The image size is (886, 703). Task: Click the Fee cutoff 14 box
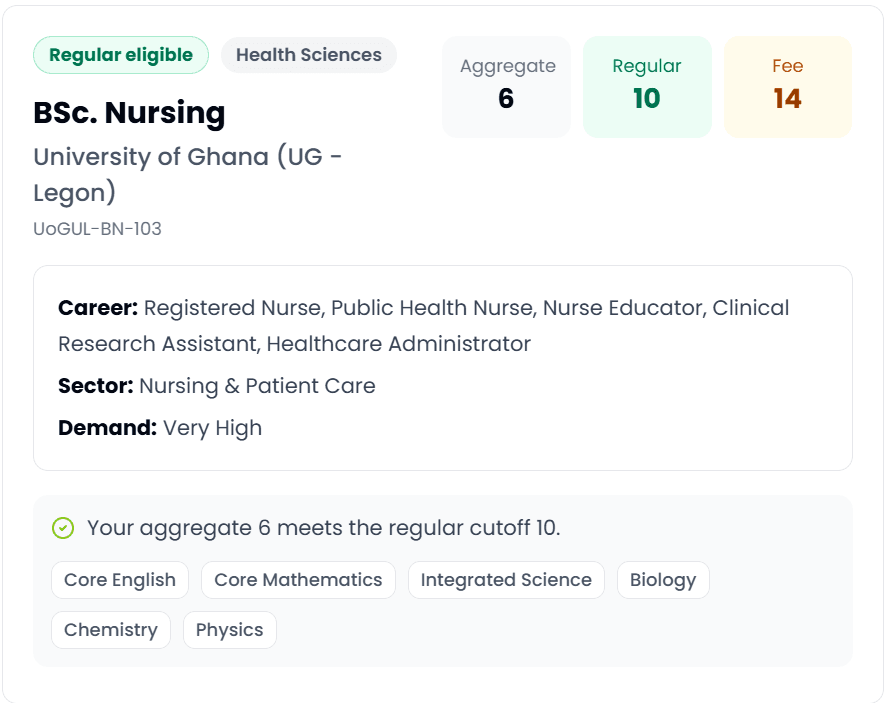pyautogui.click(x=788, y=87)
